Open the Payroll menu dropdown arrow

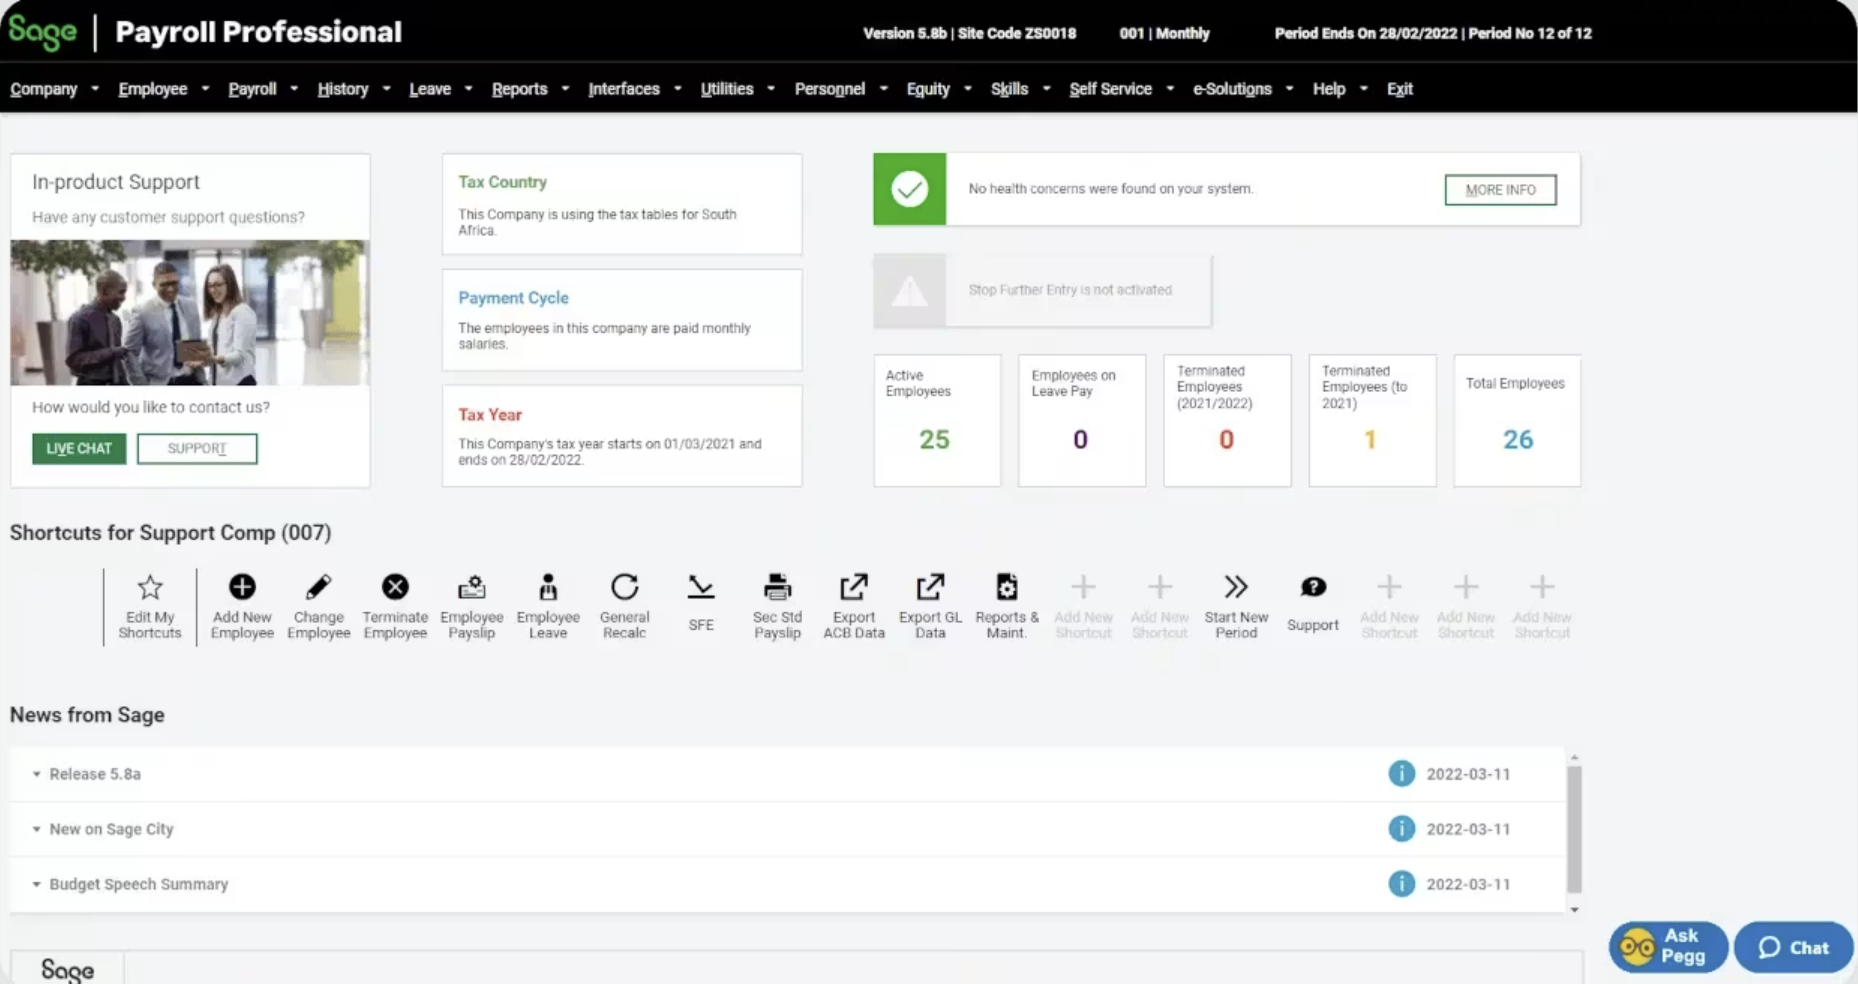pyautogui.click(x=294, y=89)
